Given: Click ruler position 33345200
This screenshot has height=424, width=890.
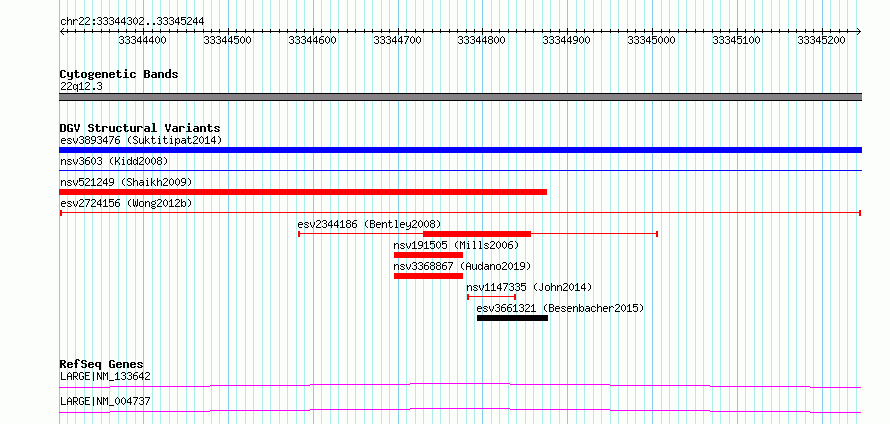Looking at the screenshot, I should click(822, 40).
